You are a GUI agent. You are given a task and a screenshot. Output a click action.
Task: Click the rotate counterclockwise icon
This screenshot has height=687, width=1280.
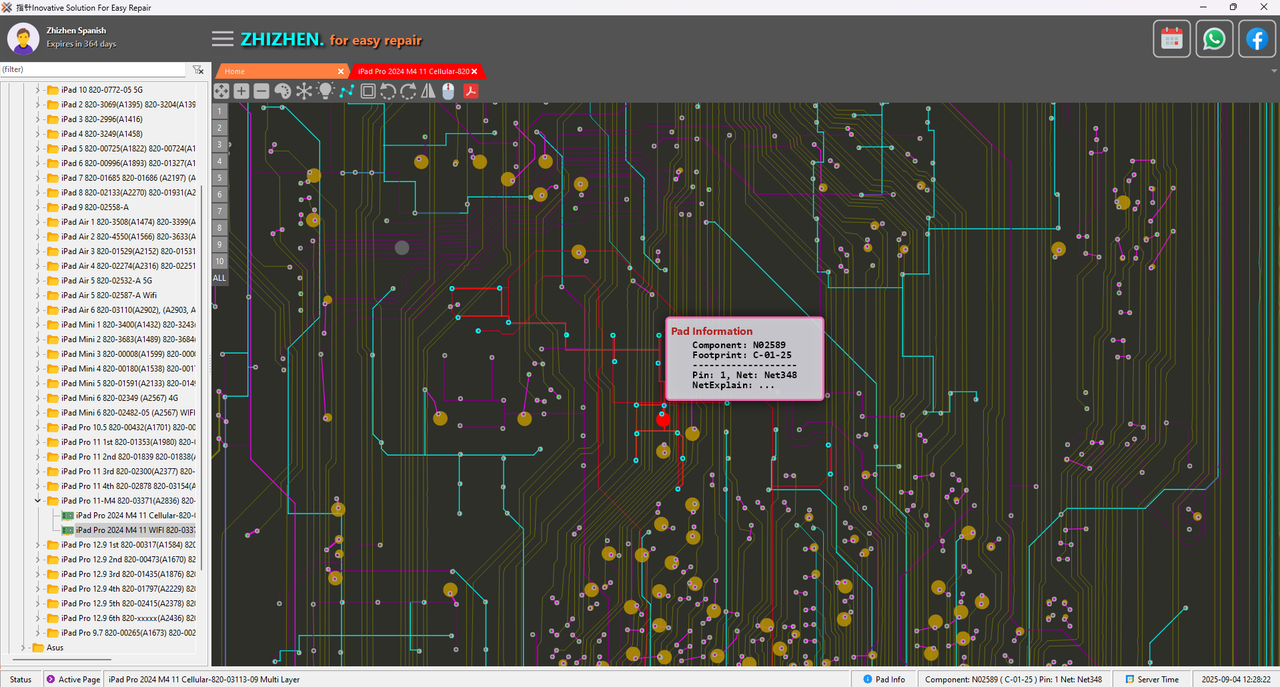click(x=388, y=91)
